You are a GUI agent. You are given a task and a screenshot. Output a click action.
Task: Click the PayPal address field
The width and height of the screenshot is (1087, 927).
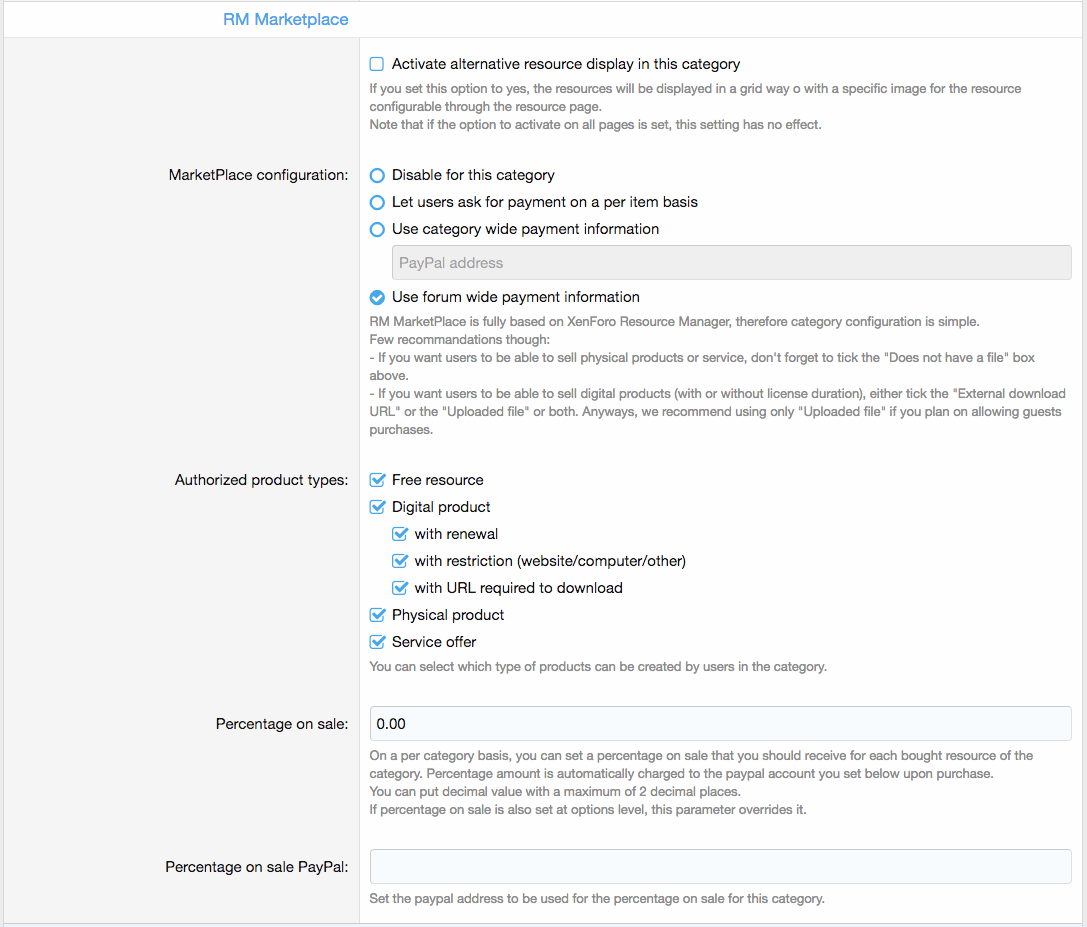(731, 263)
